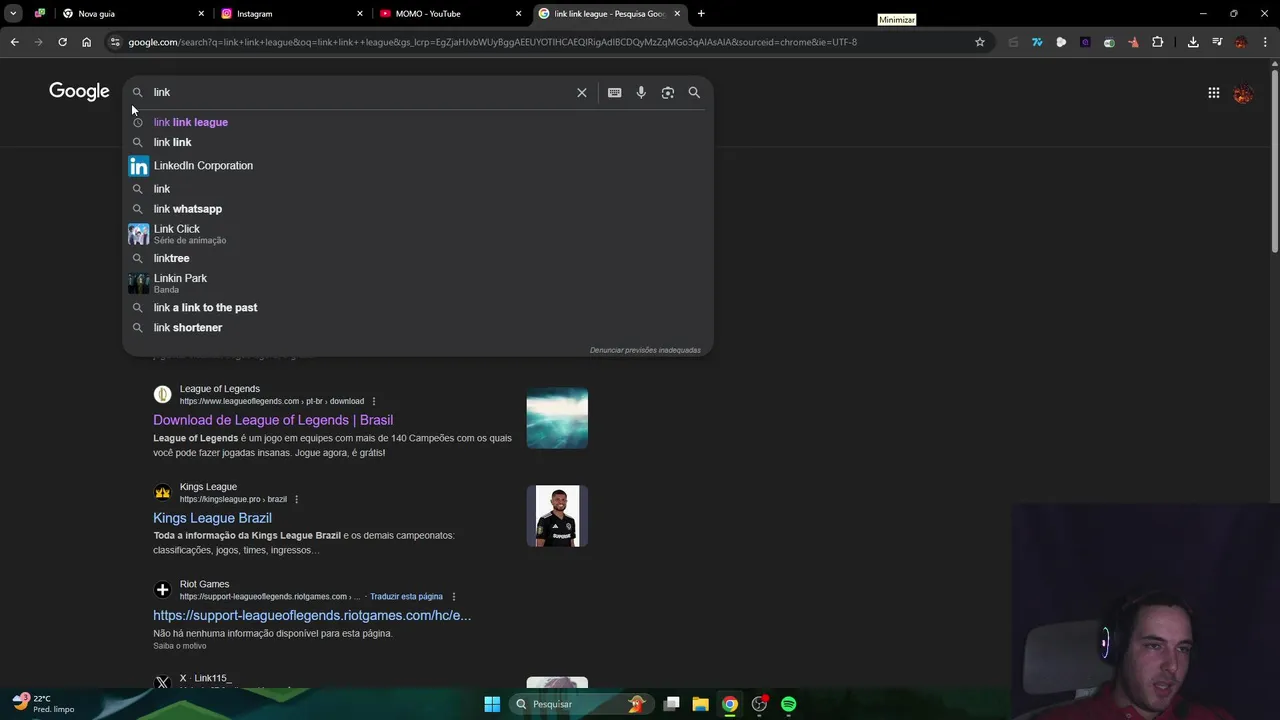
Task: Click the Google logo
Action: [79, 92]
